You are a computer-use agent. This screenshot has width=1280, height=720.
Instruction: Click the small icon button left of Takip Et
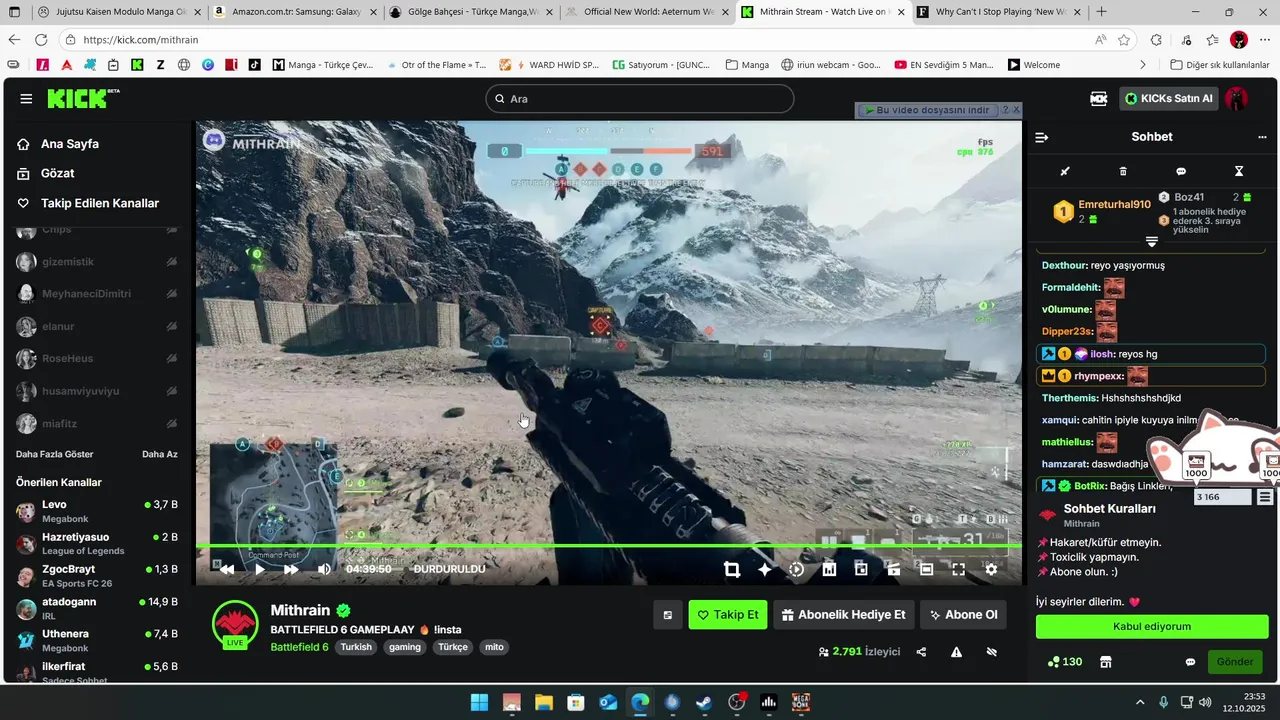pyautogui.click(x=668, y=615)
